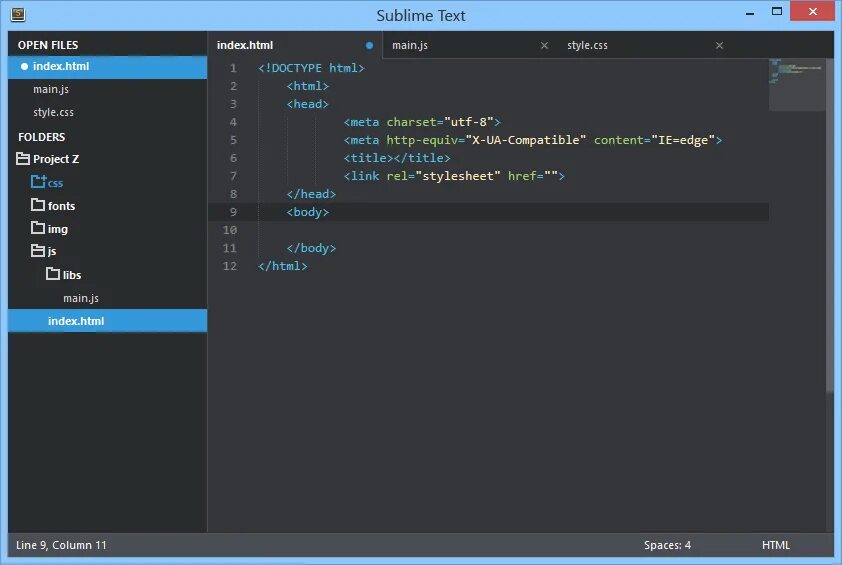Viewport: 842px width, 565px height.
Task: Close the style.css tab
Action: tap(720, 46)
